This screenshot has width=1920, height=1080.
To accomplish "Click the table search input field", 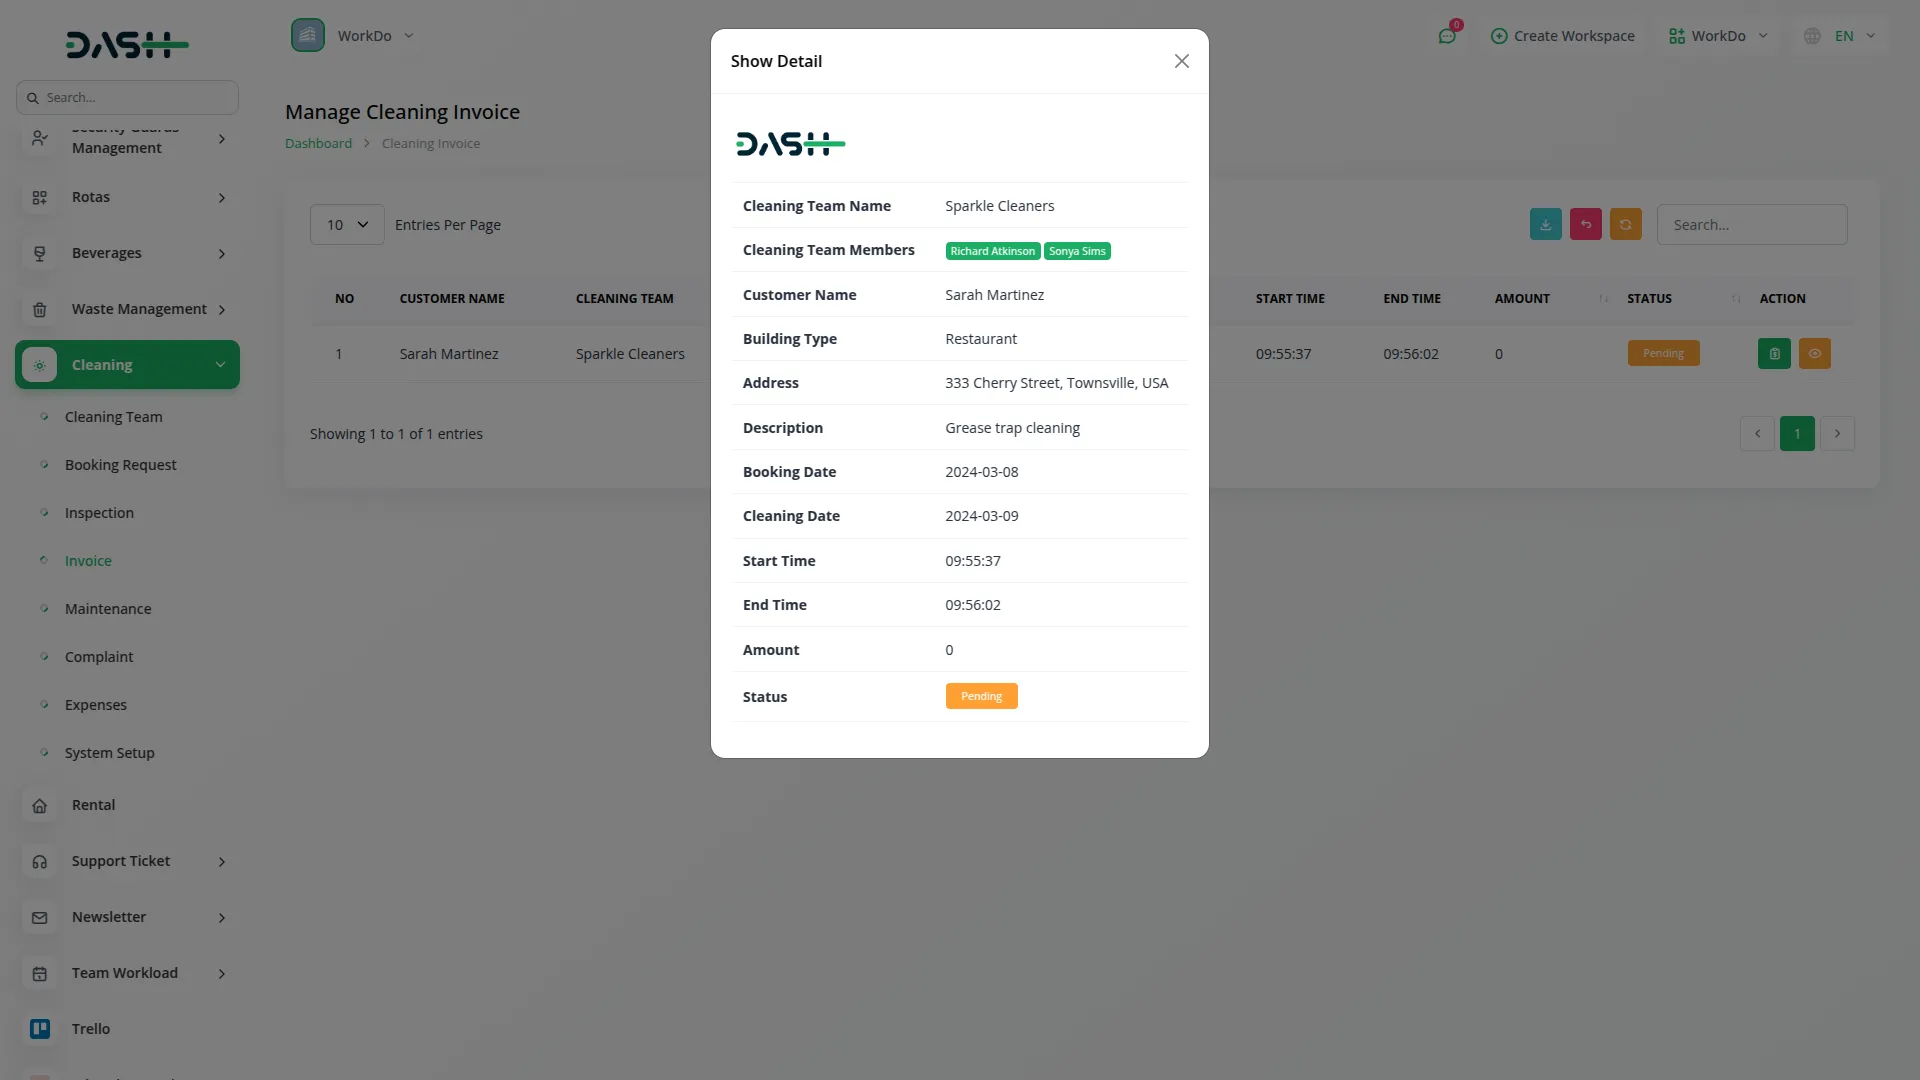I will pos(1751,225).
